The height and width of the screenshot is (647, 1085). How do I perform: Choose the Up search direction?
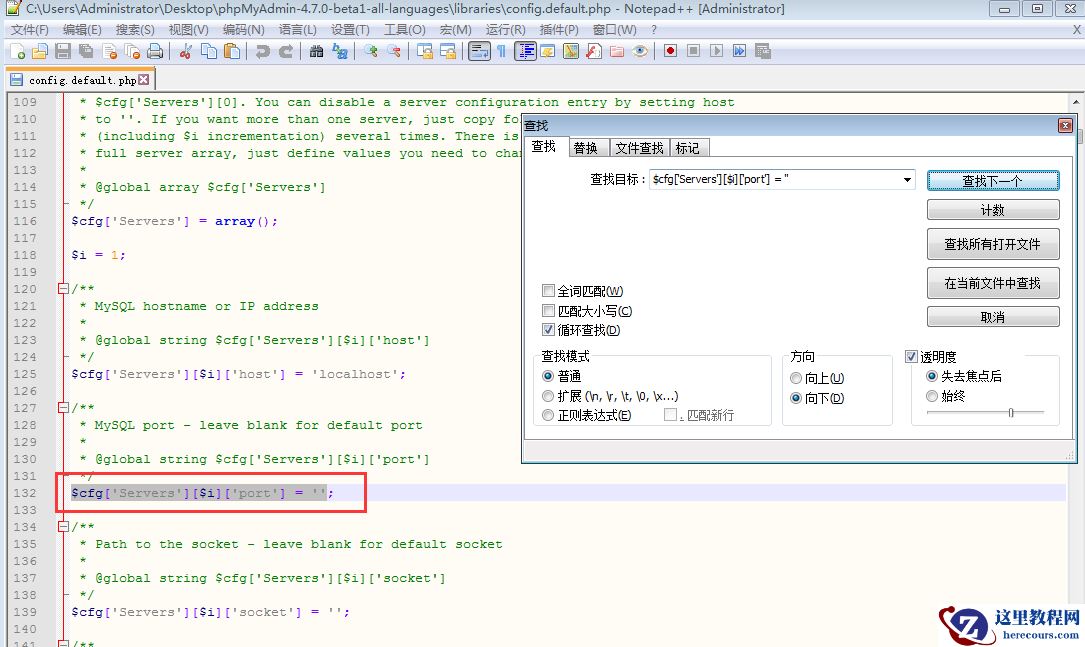point(796,379)
